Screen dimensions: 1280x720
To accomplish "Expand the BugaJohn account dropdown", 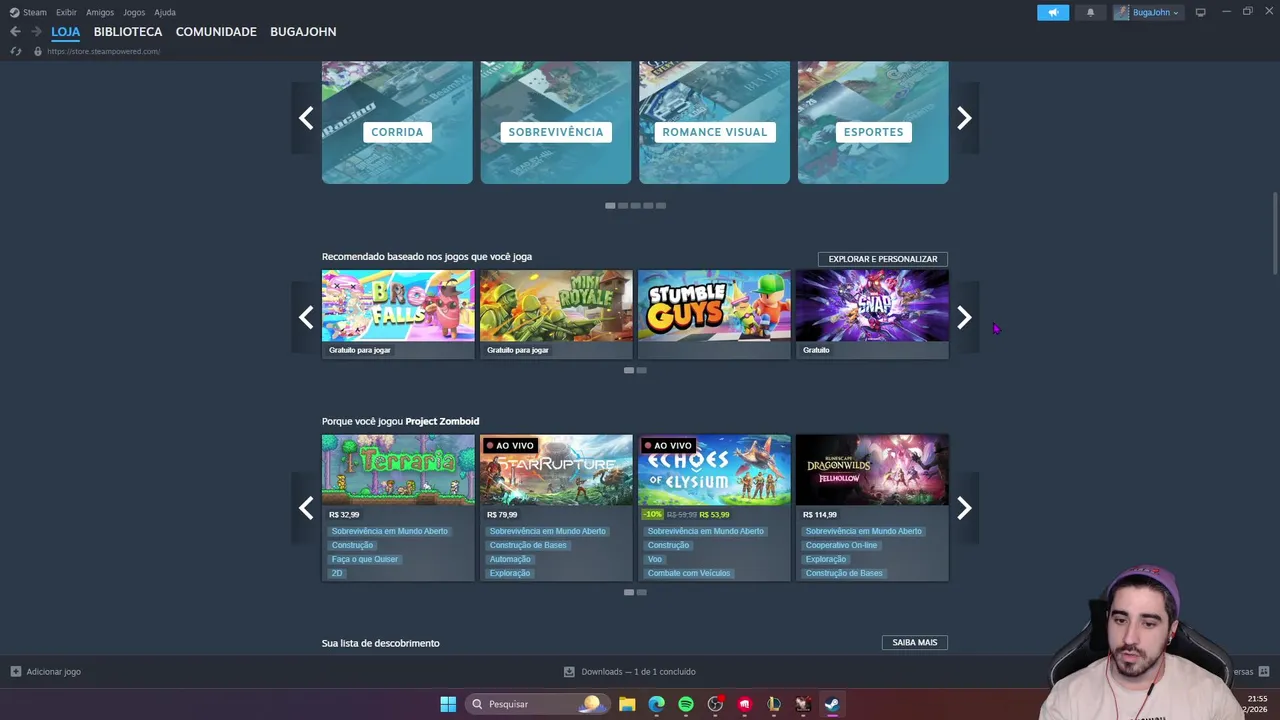I will tap(1148, 12).
